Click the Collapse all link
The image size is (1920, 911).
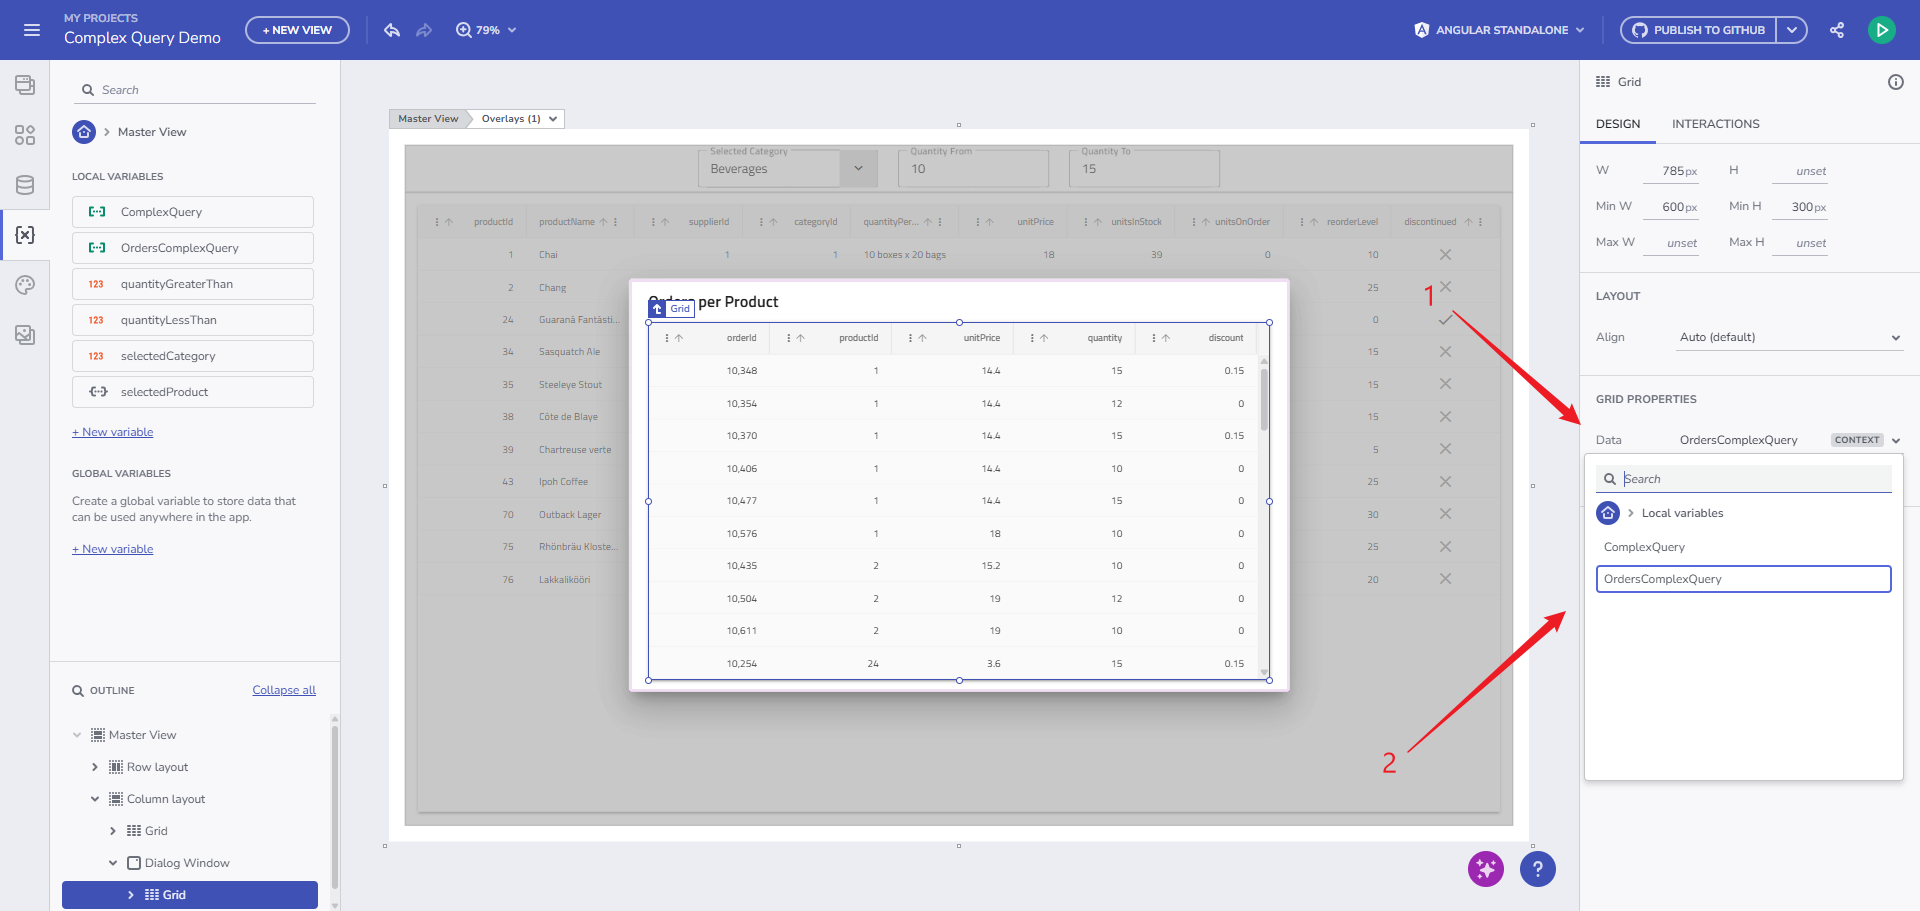pyautogui.click(x=284, y=690)
